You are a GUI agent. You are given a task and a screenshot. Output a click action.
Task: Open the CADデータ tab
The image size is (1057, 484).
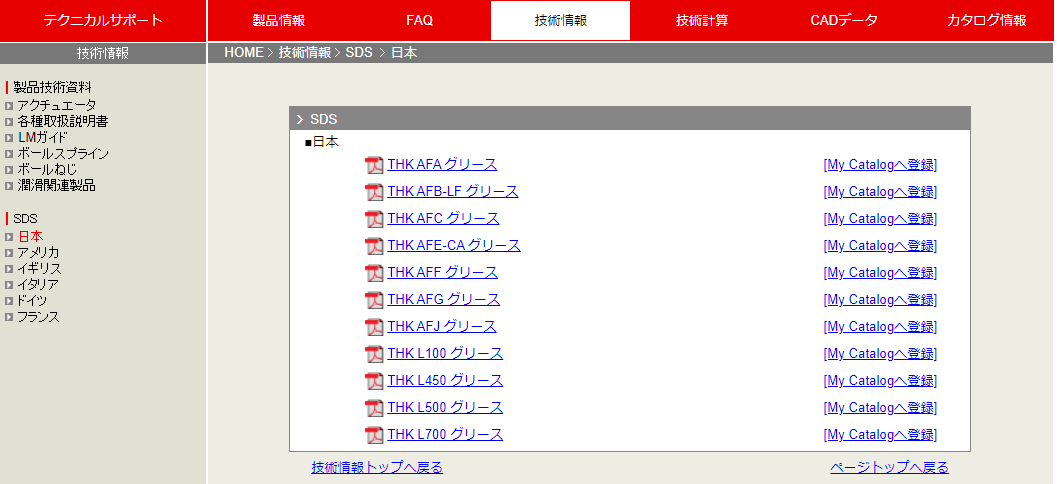(844, 20)
